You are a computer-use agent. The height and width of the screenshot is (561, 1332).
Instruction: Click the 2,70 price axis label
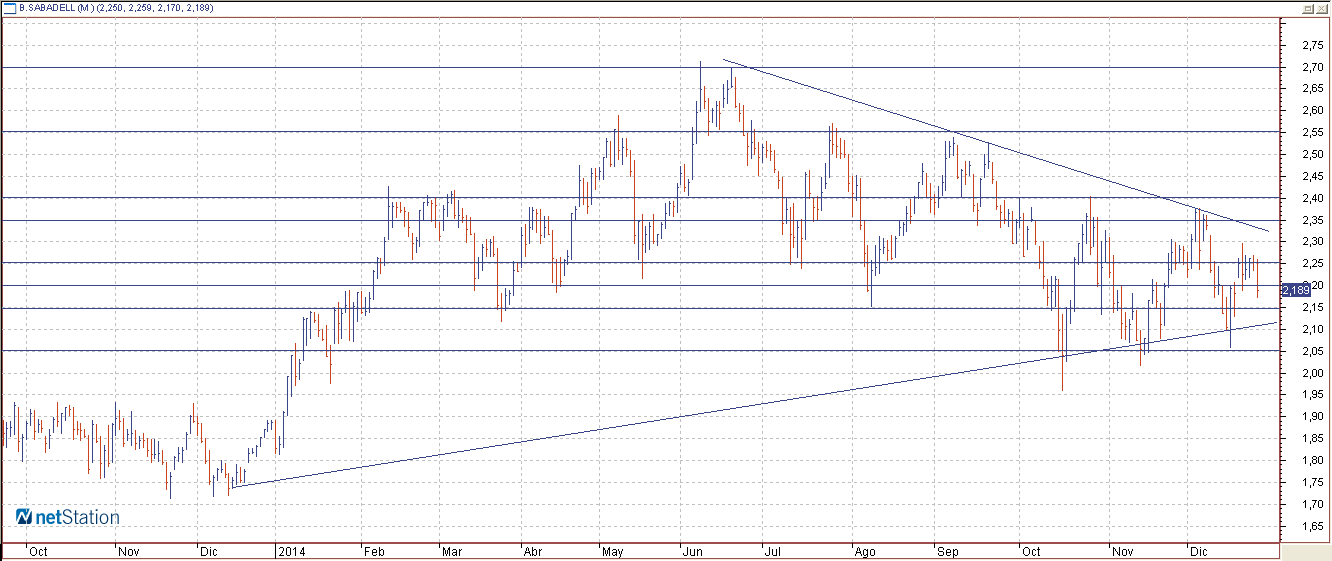tap(1313, 68)
